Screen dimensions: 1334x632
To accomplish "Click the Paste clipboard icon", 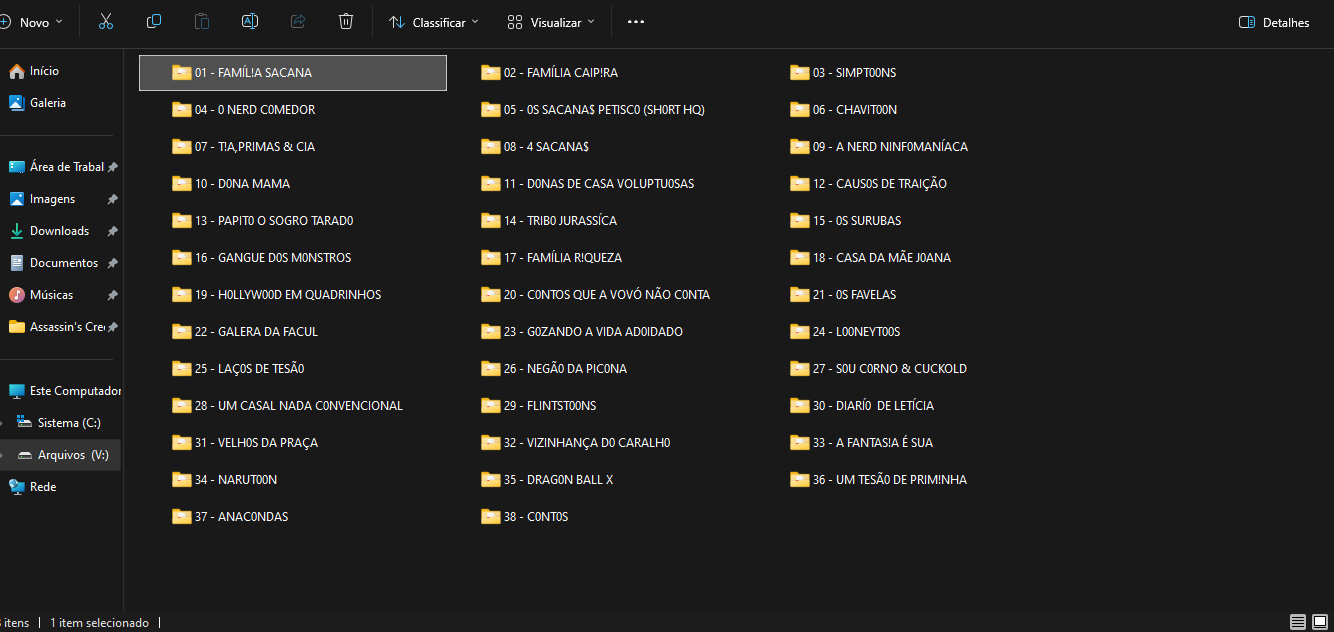I will coord(202,22).
